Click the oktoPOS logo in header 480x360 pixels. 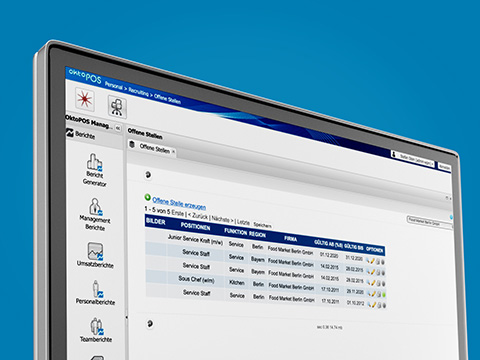pos(85,76)
